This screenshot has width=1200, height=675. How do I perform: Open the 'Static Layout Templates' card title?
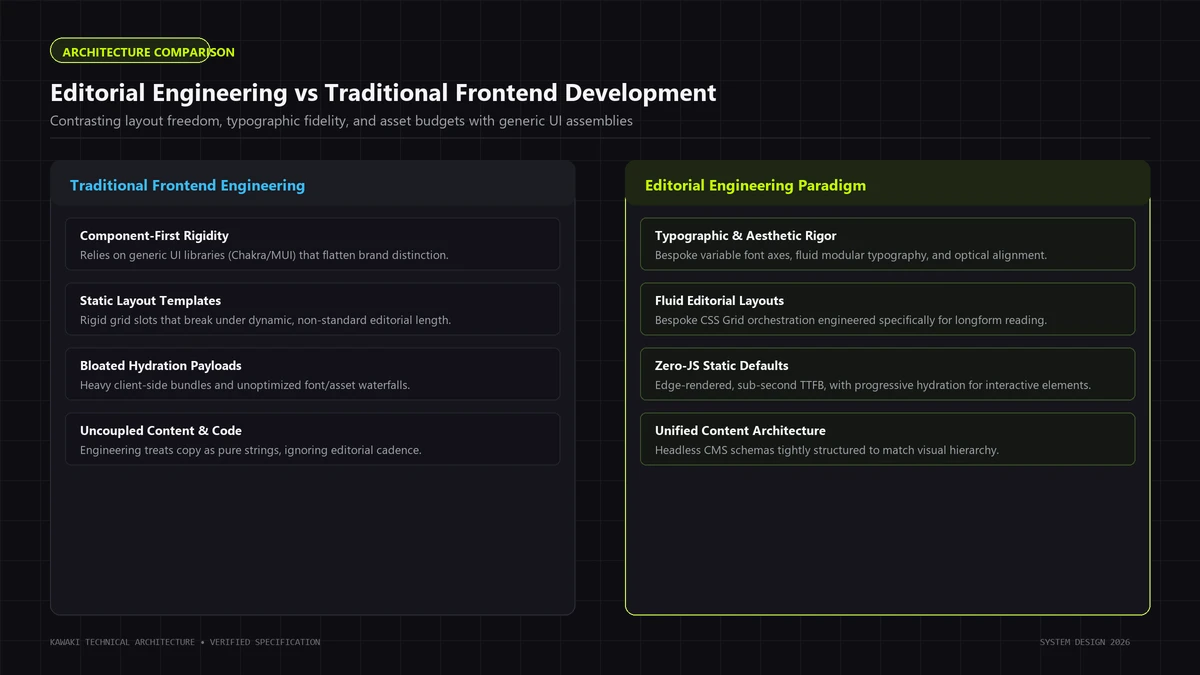[150, 301]
